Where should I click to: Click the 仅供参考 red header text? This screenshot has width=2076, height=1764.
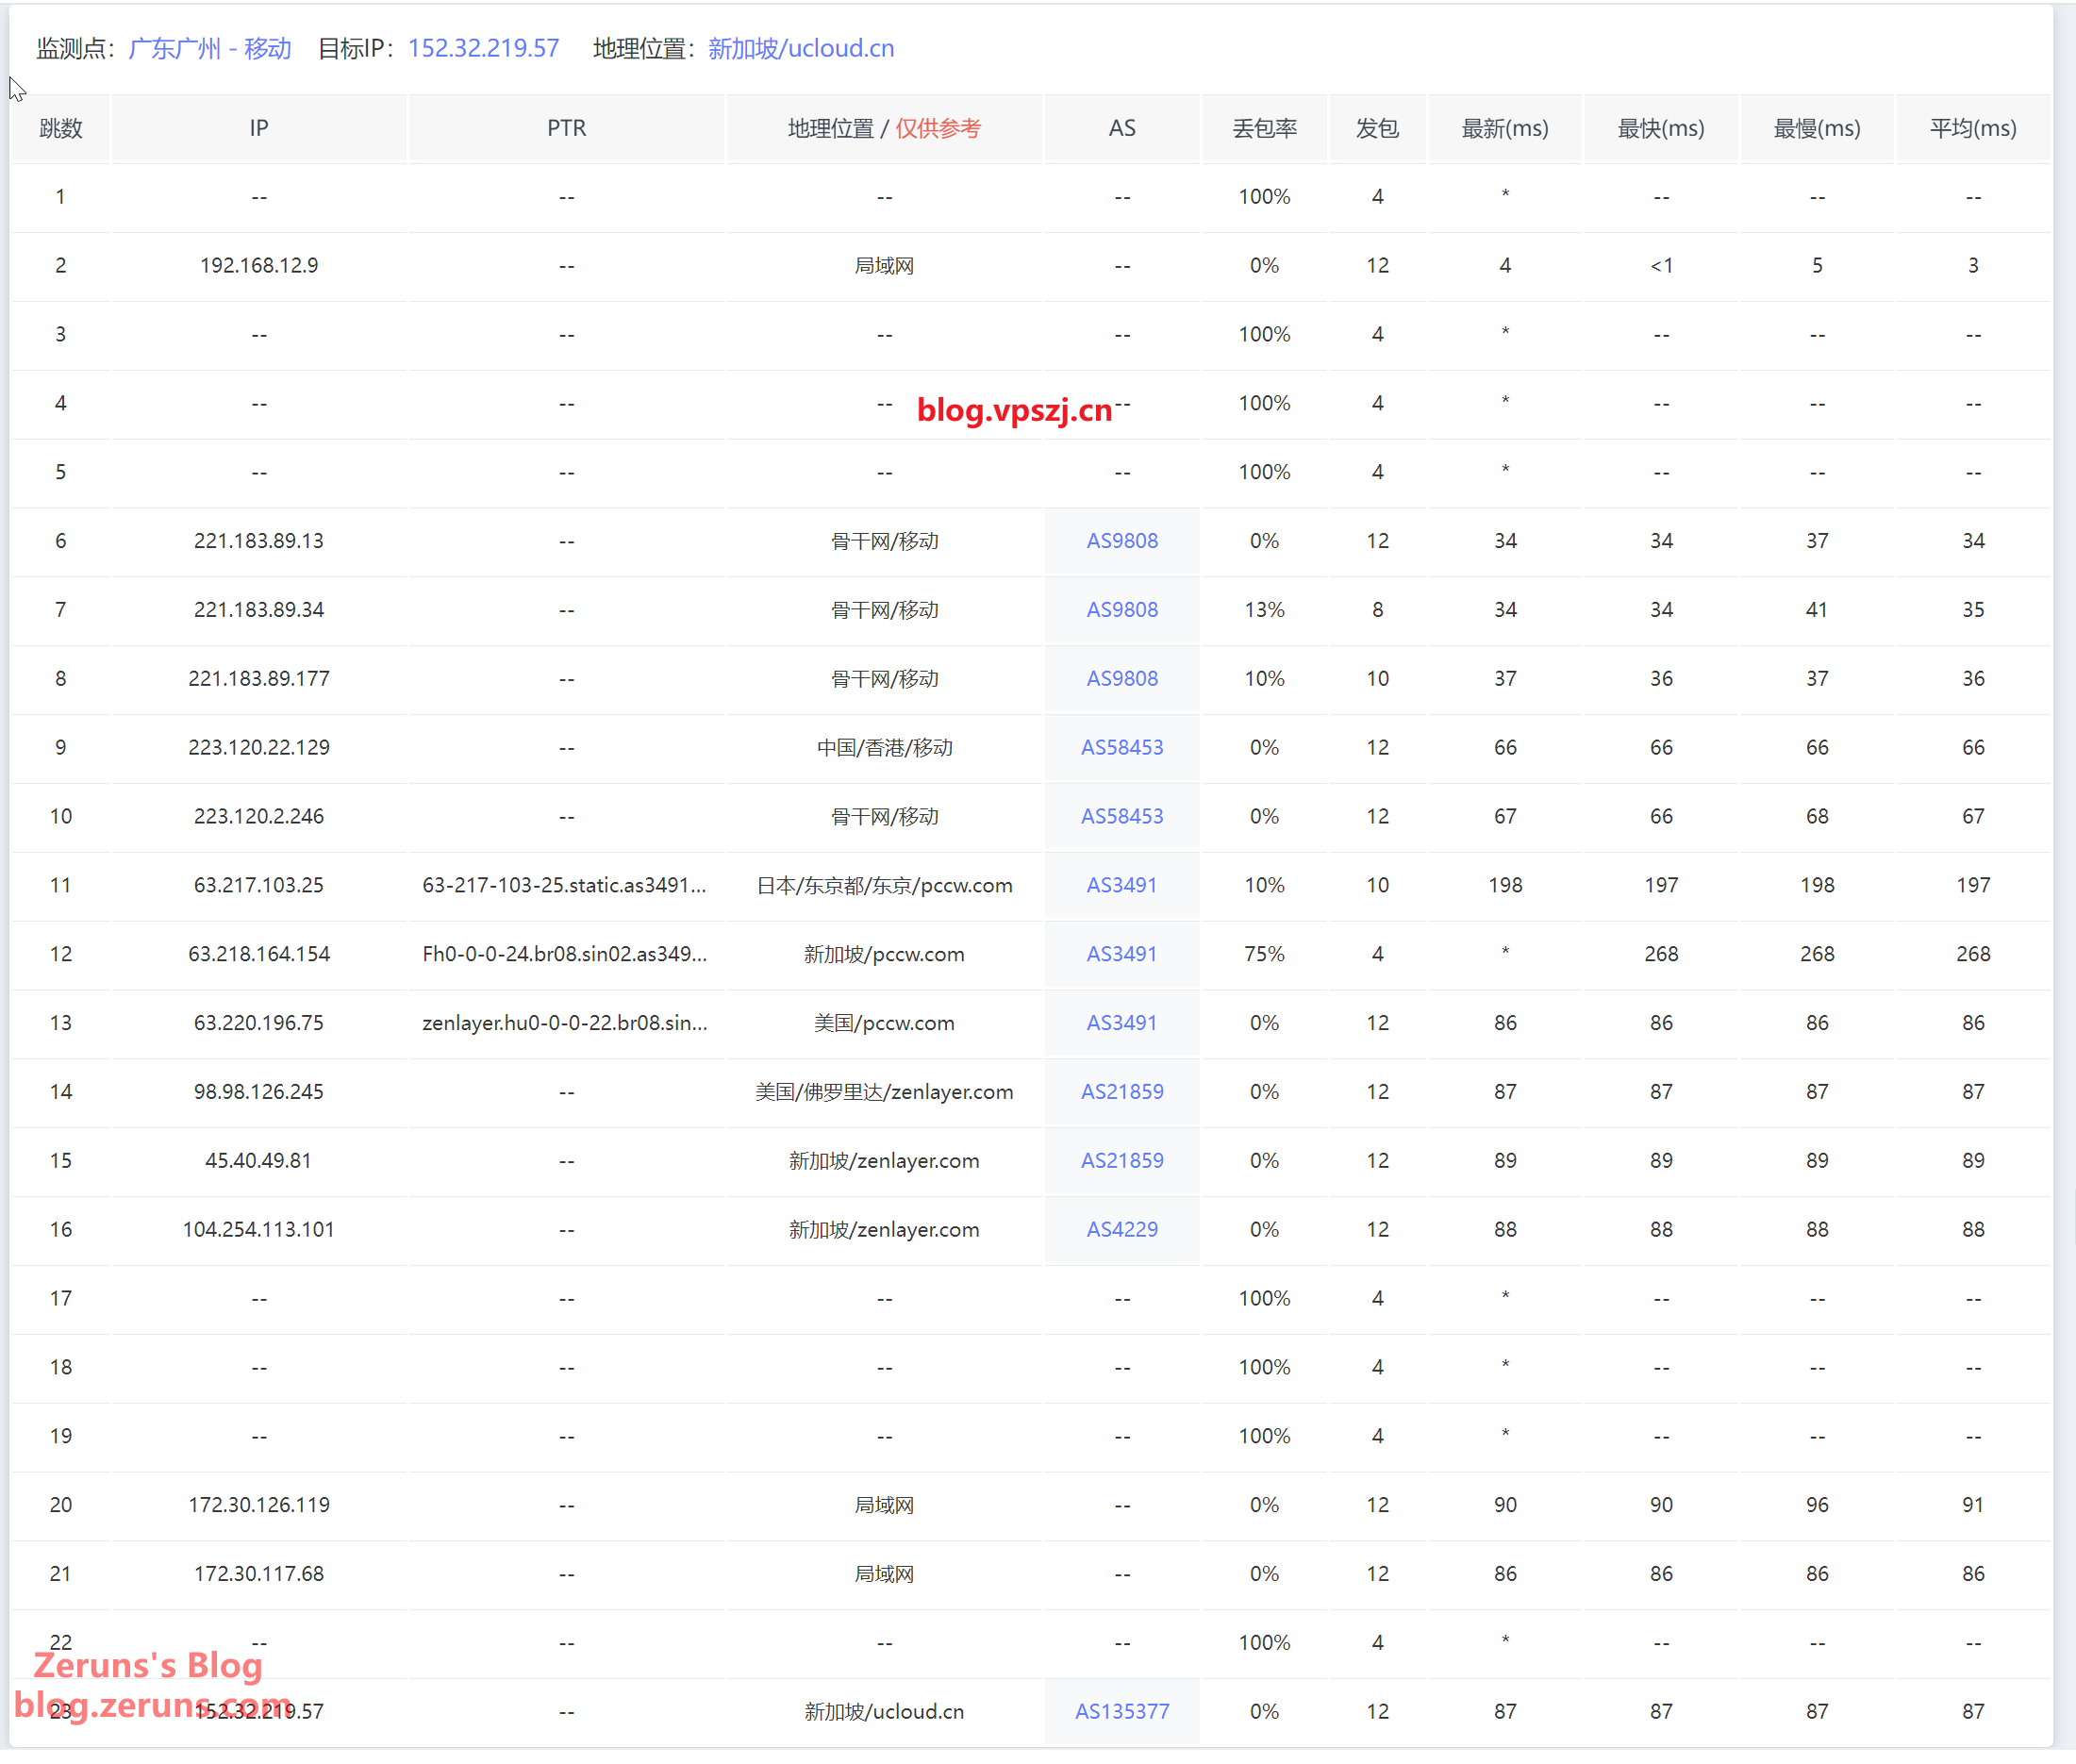[937, 128]
